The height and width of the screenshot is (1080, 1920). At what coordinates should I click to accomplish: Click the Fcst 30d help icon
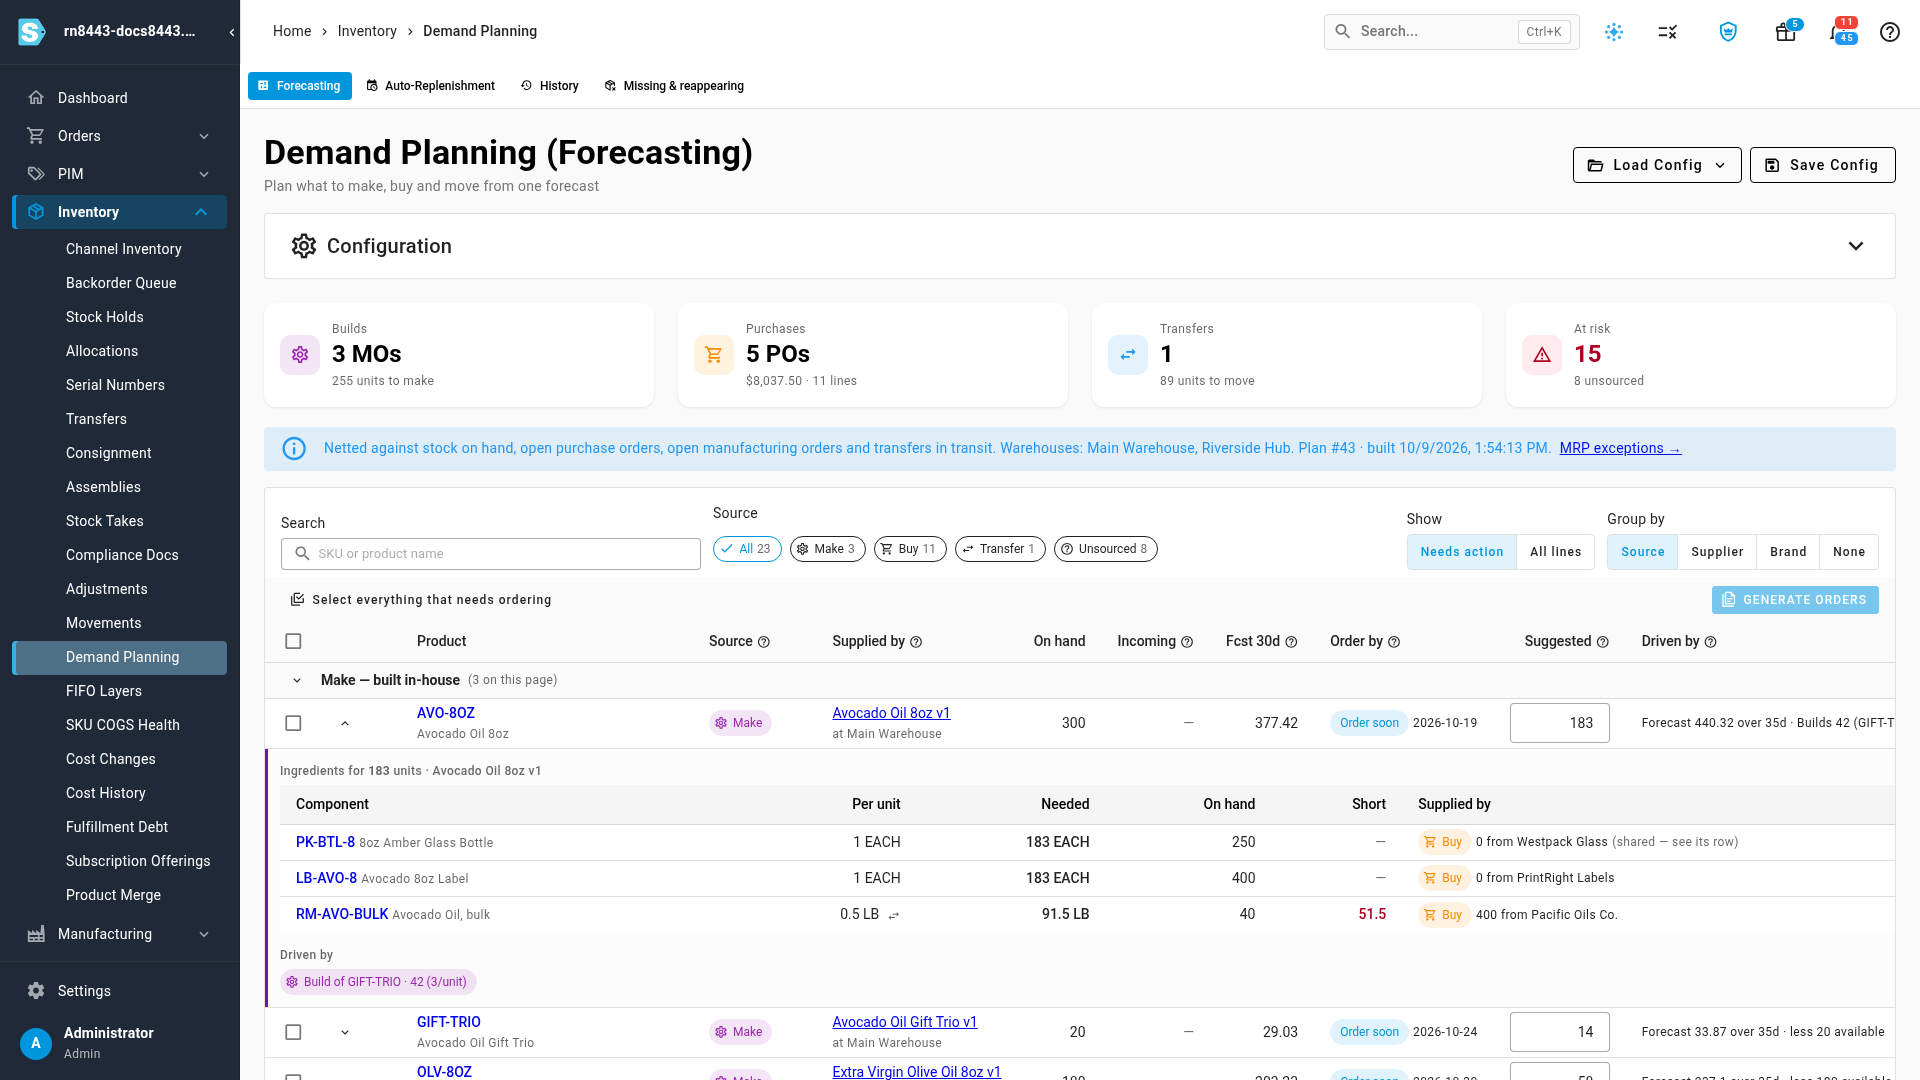tap(1291, 642)
